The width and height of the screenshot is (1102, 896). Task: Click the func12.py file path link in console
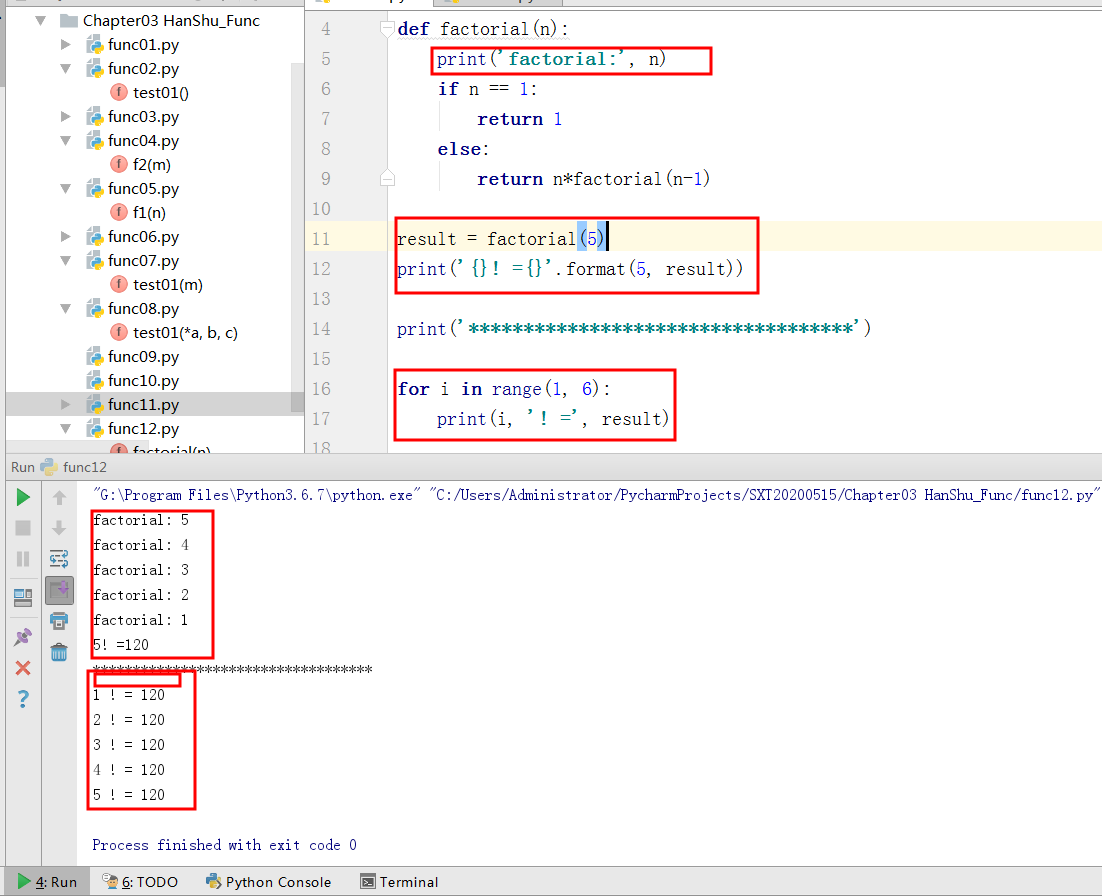(x=765, y=495)
